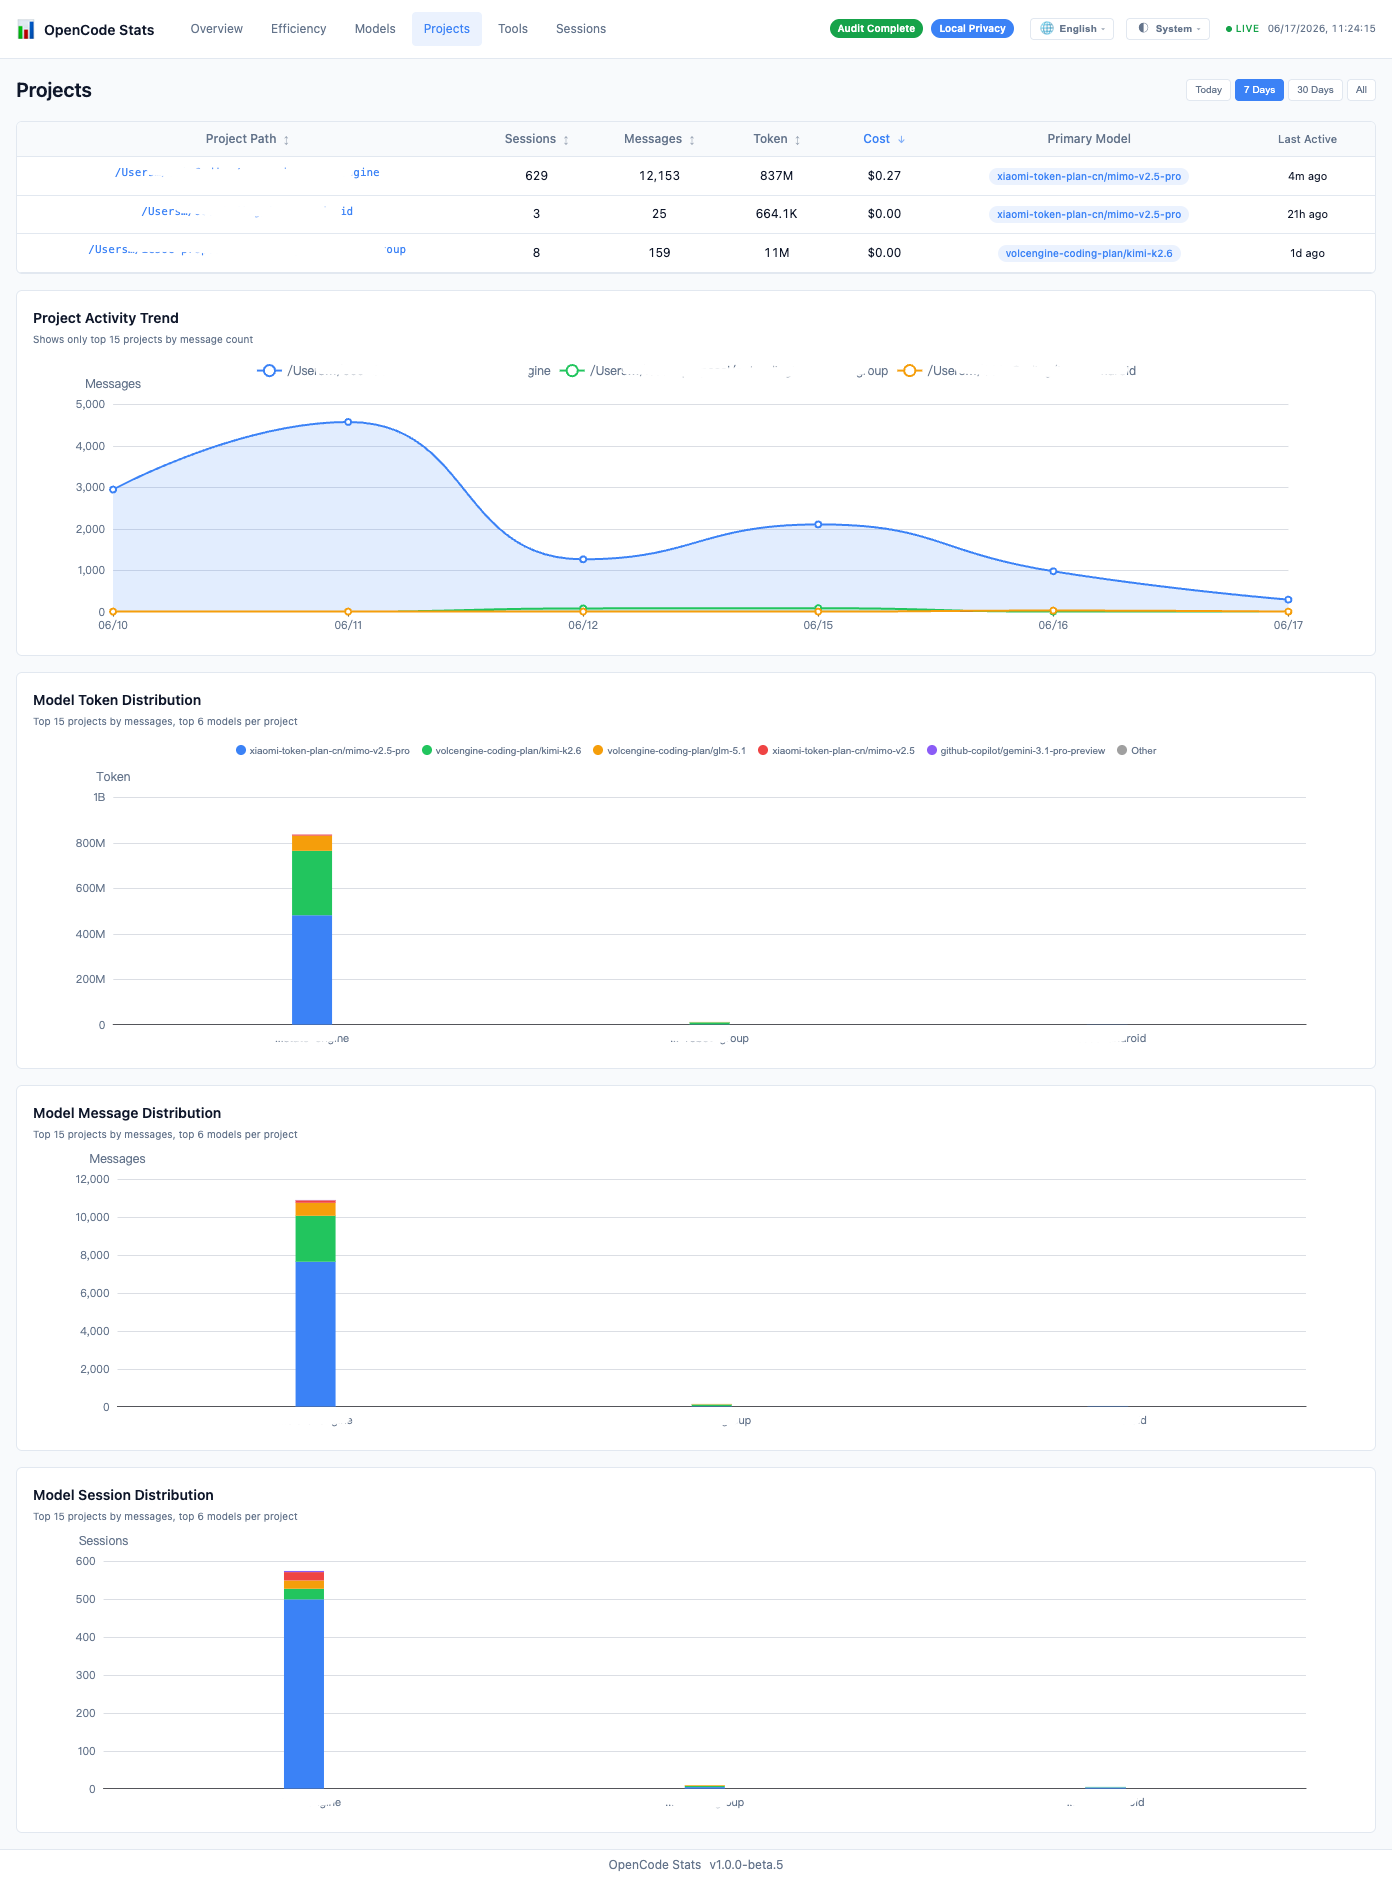Viewport: 1392px width, 1881px height.
Task: Click the half-moon theme icon
Action: (1143, 29)
